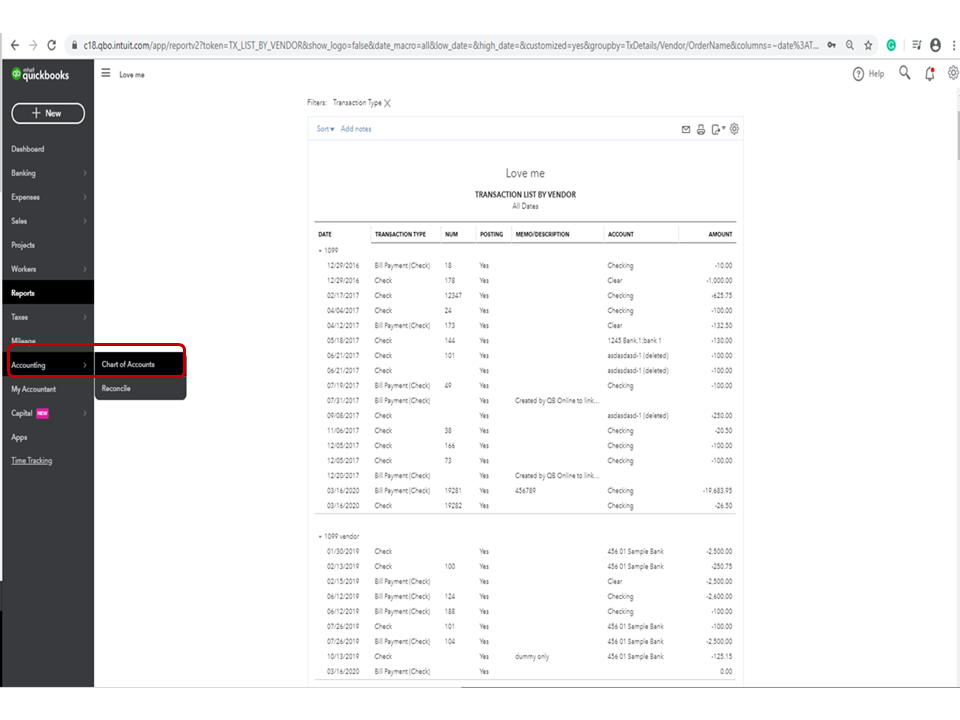This screenshot has height=720, width=960.
Task: Open the Bill Payment (Check) dated 03/16/2020 num 19281
Action: pyautogui.click(x=402, y=490)
